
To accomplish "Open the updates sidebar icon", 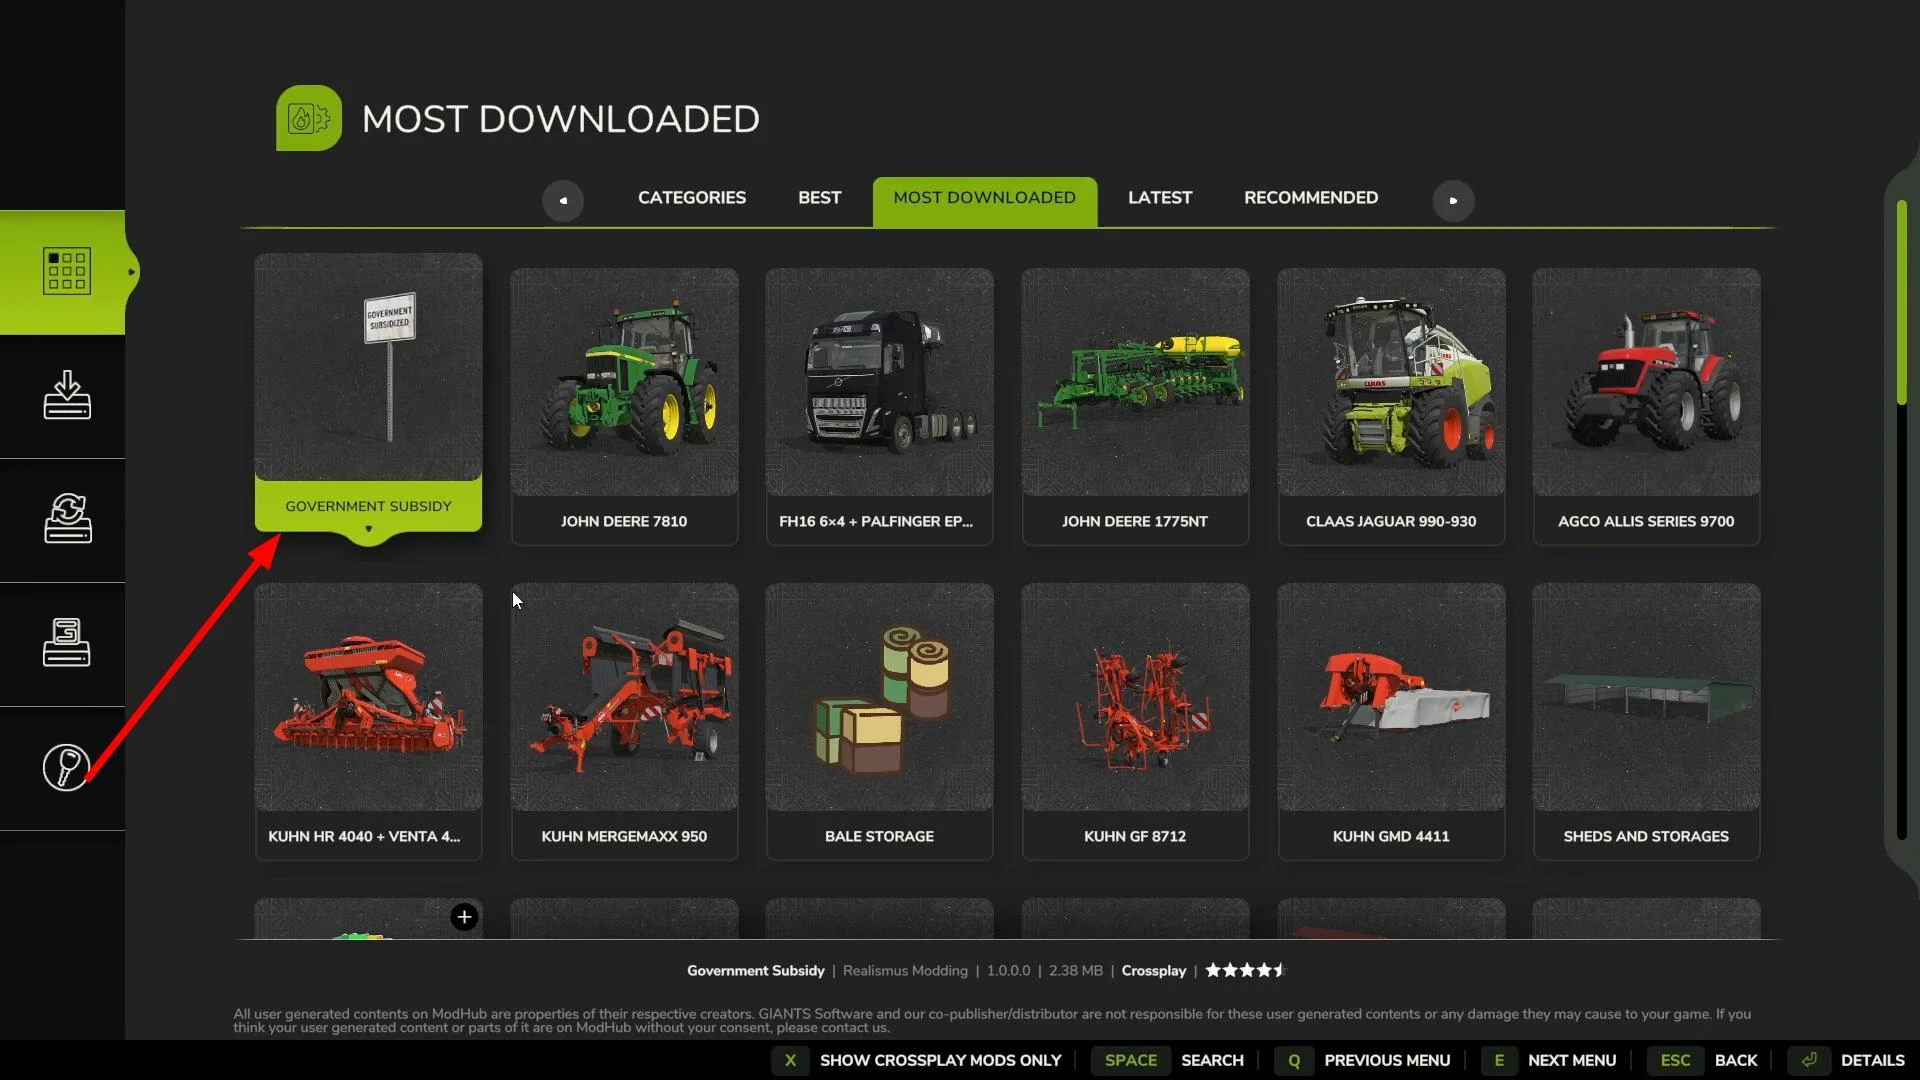I will pyautogui.click(x=67, y=518).
